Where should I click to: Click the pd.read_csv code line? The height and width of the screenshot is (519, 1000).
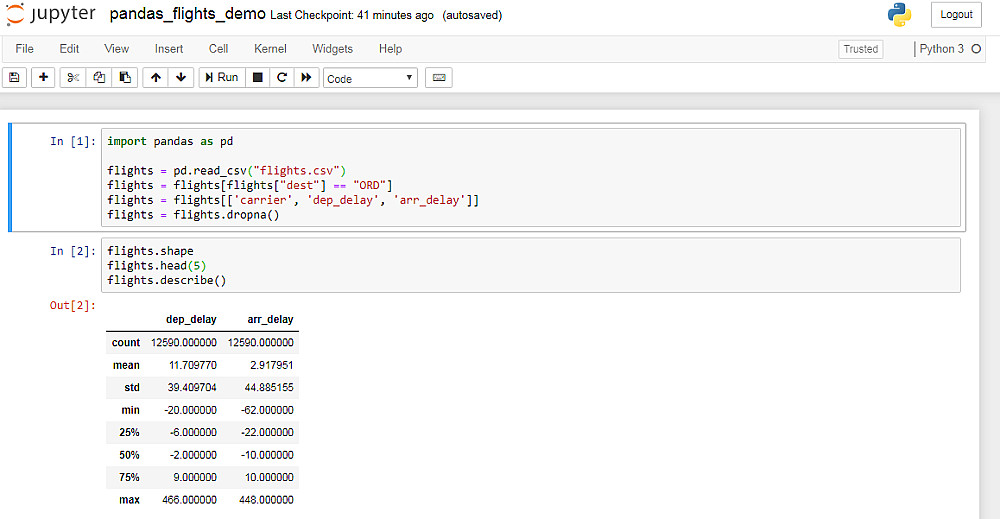coord(226,171)
